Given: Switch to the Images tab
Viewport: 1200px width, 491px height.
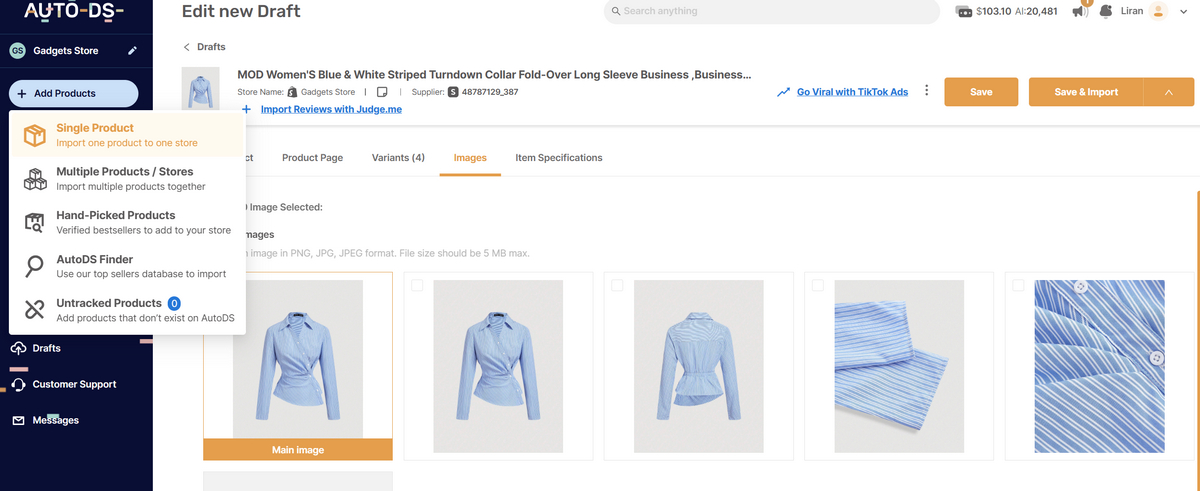Looking at the screenshot, I should click(x=470, y=158).
